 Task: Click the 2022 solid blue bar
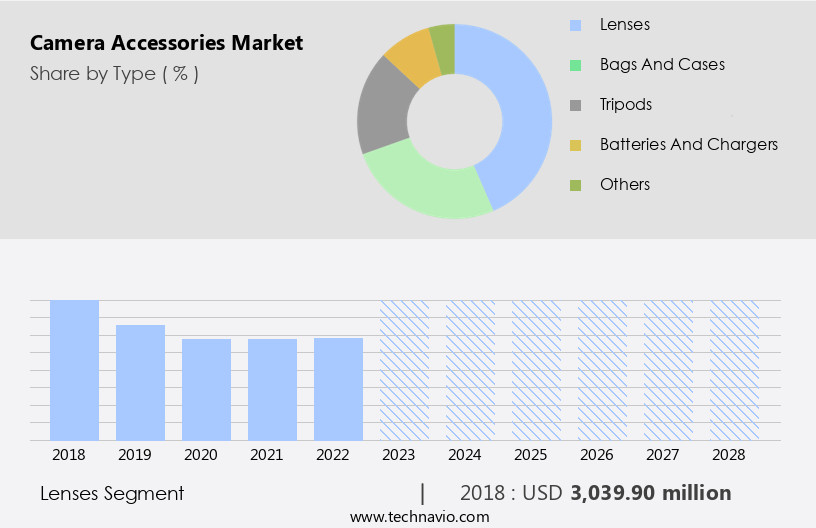pos(338,389)
